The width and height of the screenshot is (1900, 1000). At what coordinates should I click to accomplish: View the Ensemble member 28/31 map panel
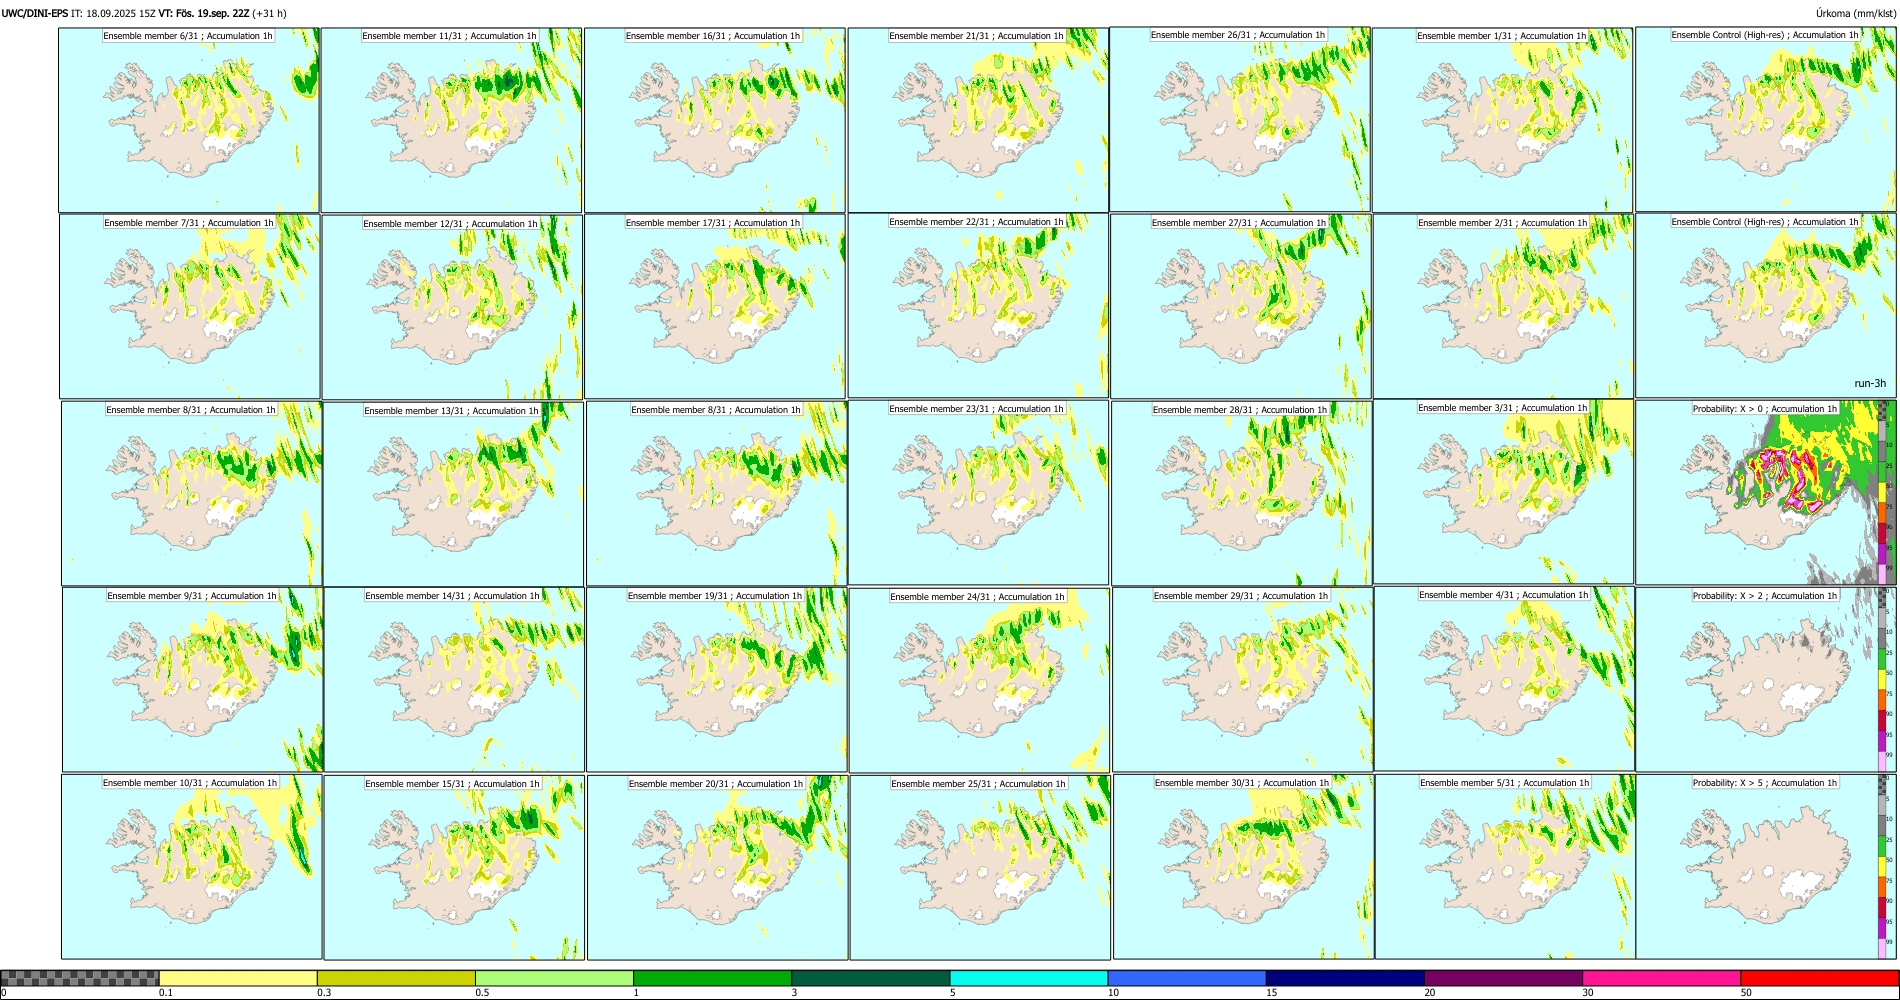[x=1242, y=493]
